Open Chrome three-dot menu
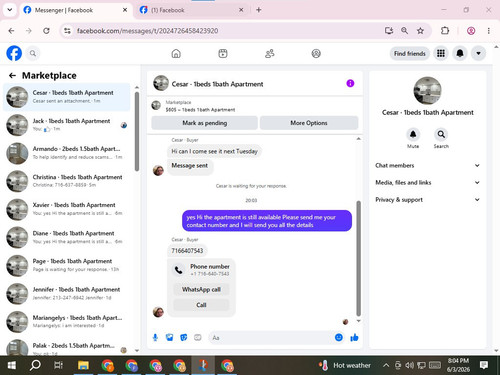The width and height of the screenshot is (500, 375). [x=489, y=31]
